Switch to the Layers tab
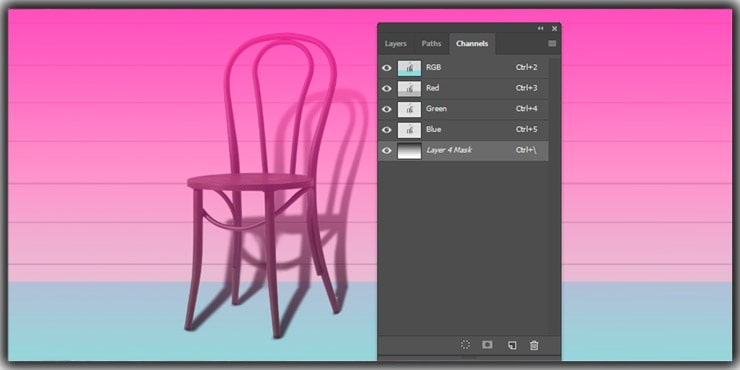740x370 pixels. (395, 43)
